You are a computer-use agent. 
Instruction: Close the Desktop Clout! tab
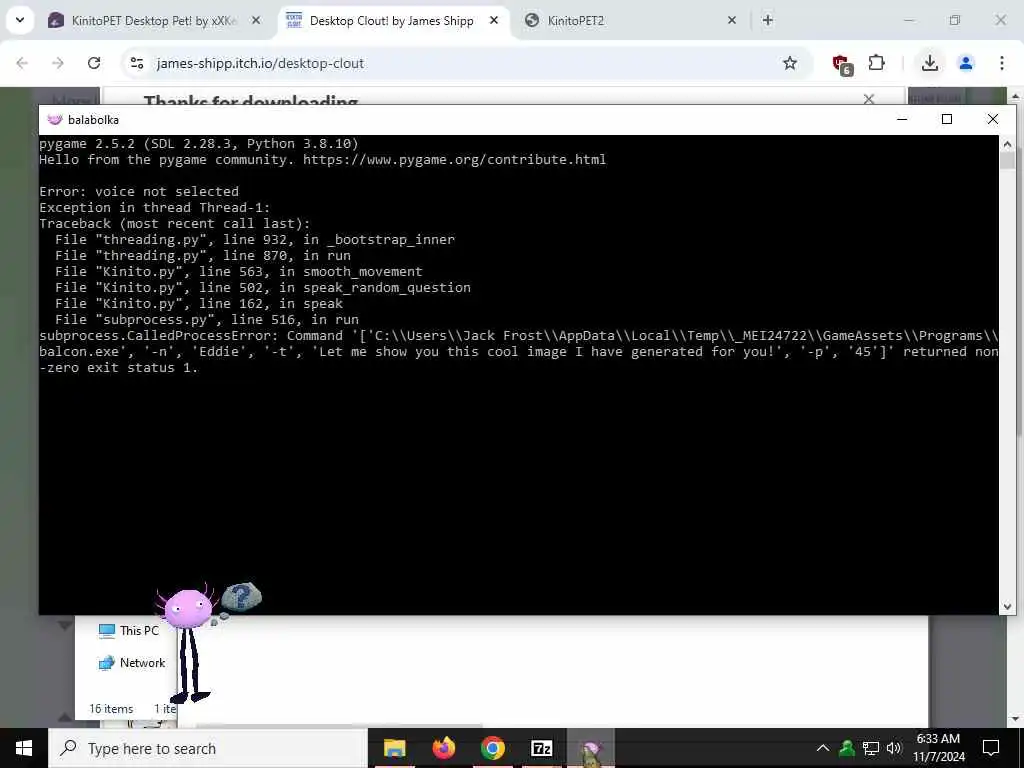494,21
